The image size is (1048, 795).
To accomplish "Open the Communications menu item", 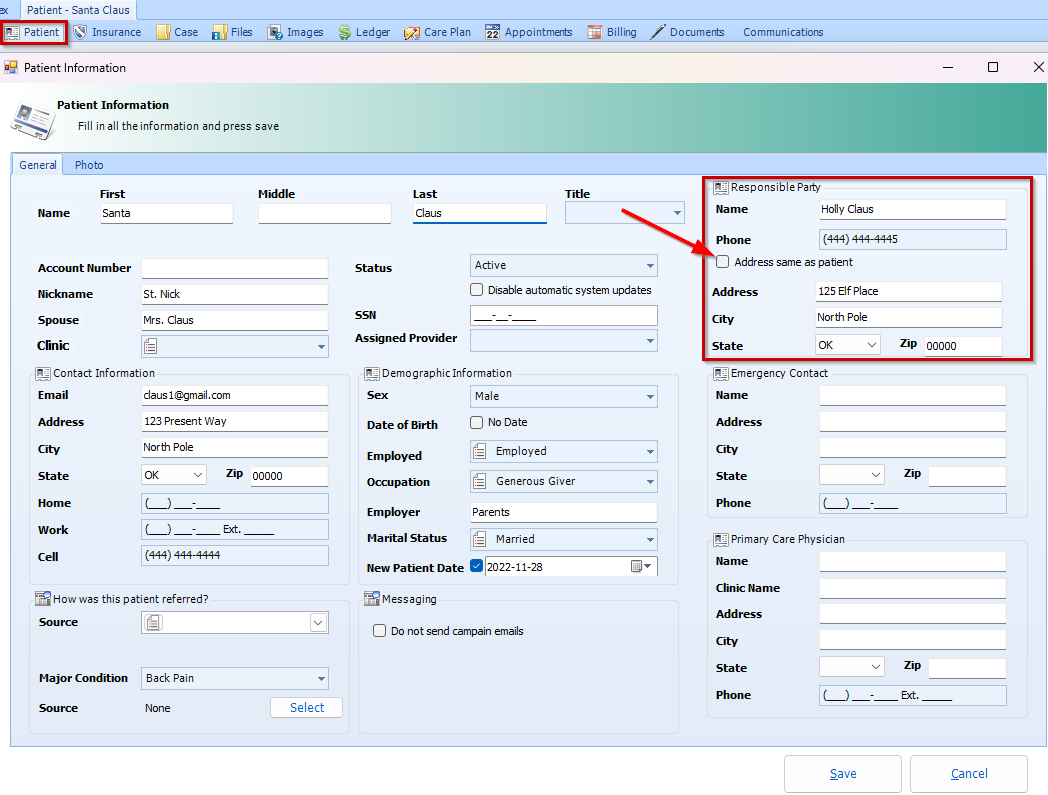I will (x=783, y=31).
